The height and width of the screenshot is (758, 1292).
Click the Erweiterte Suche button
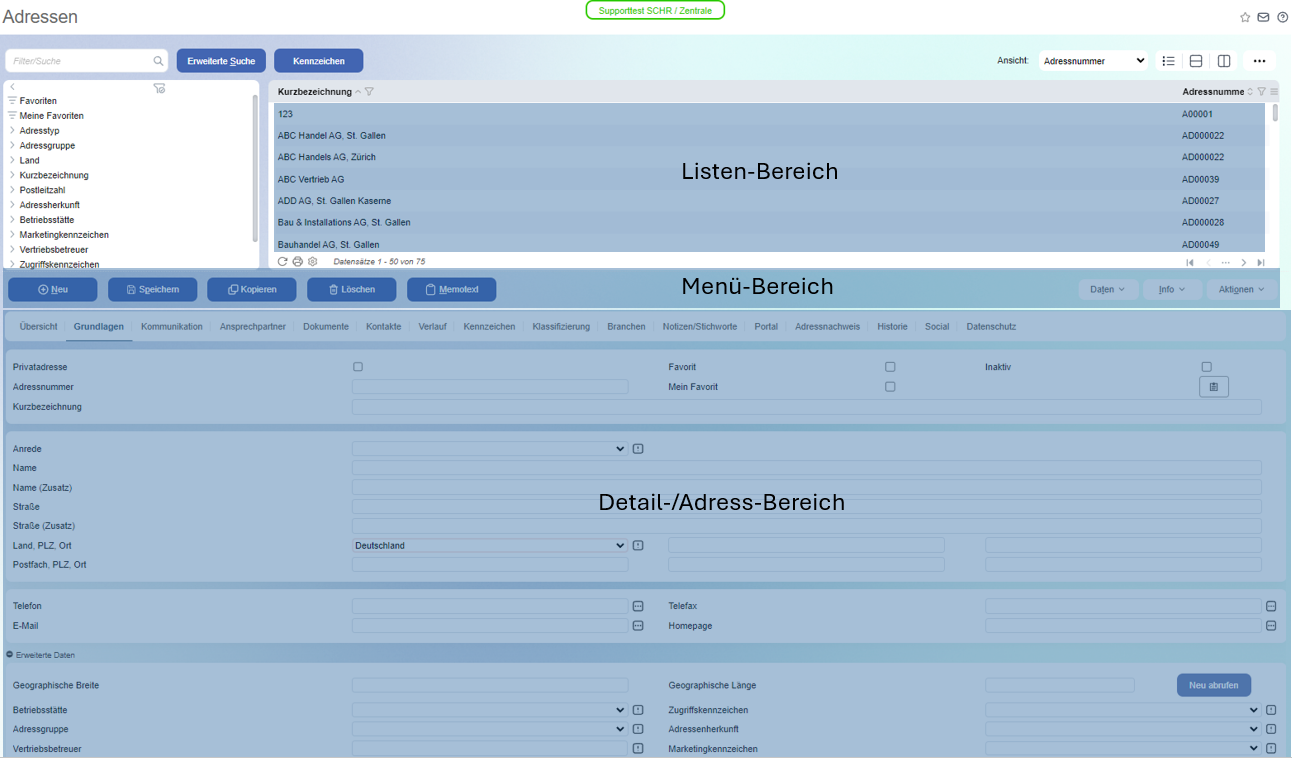(x=221, y=61)
